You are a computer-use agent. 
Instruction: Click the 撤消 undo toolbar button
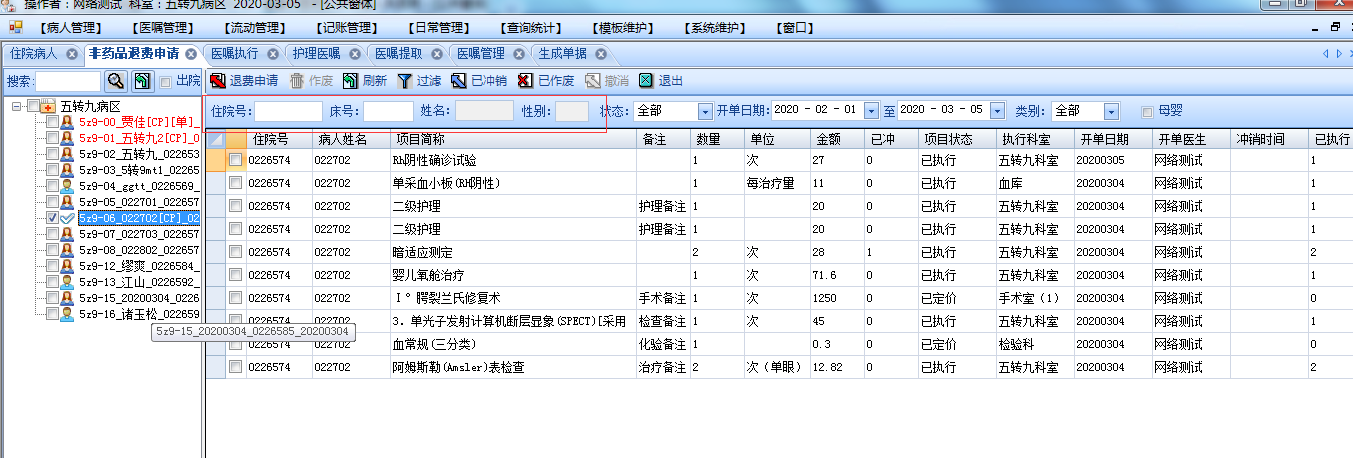(x=607, y=81)
